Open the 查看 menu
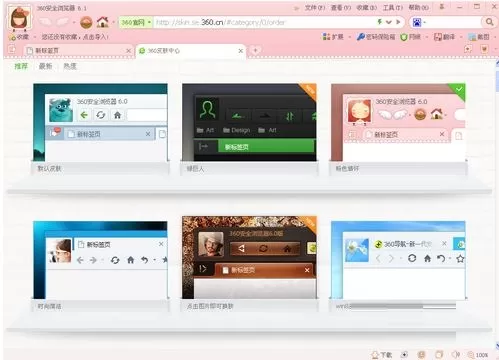Viewport: 499px width, 360px height. [x=341, y=7]
